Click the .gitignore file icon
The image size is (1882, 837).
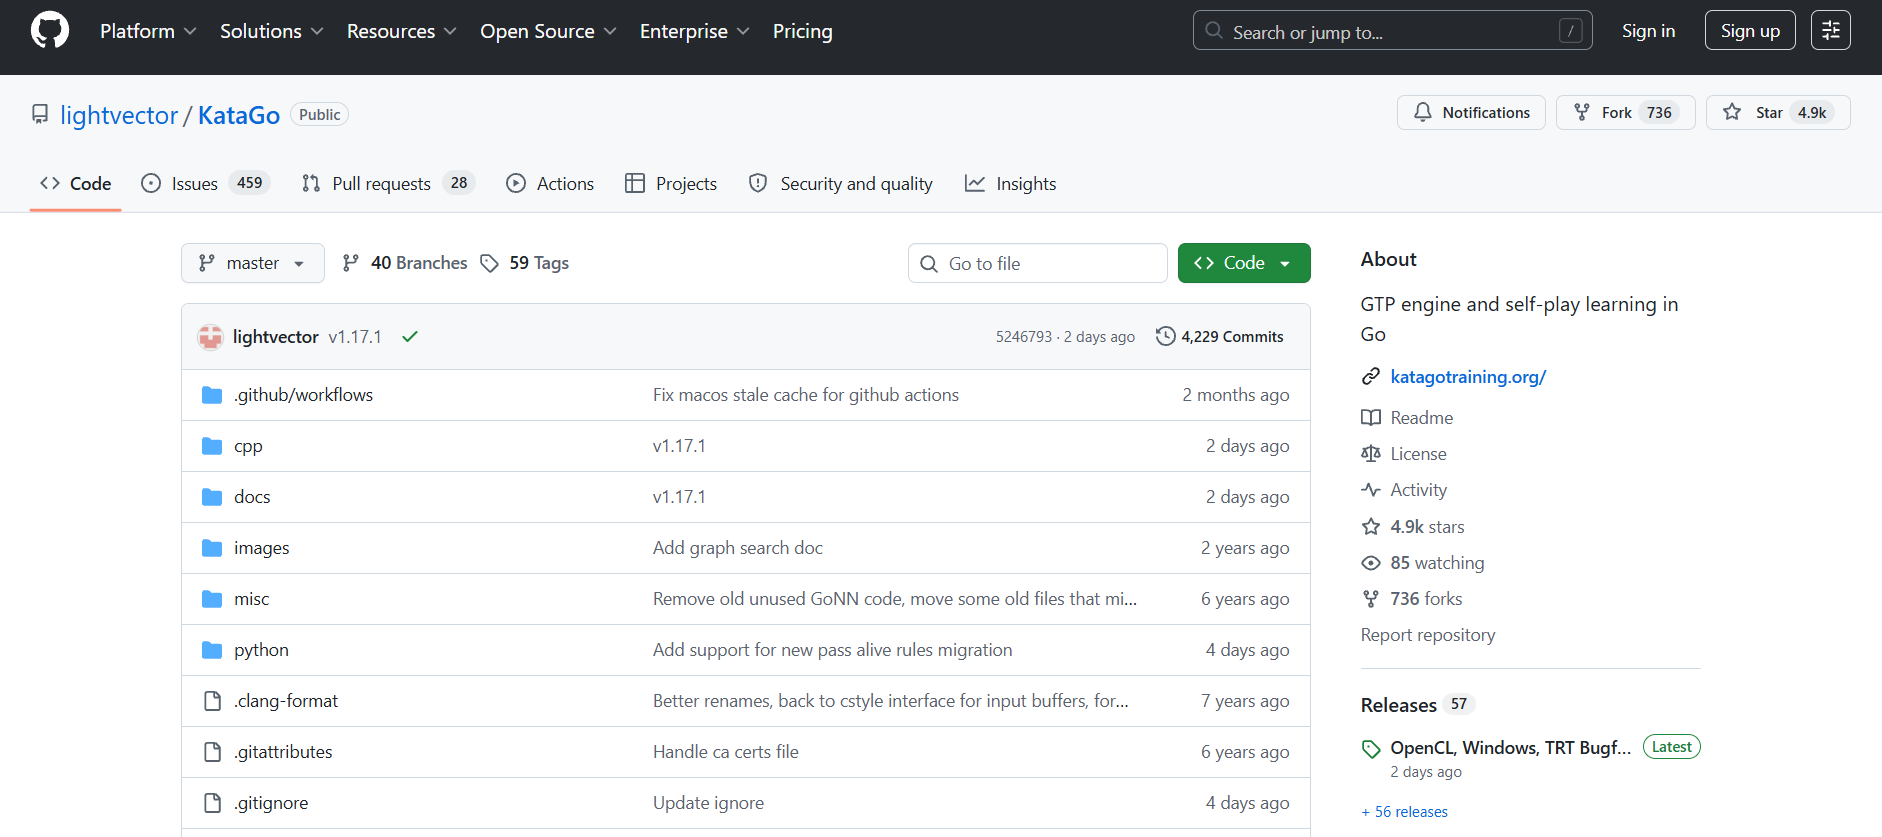coord(212,803)
